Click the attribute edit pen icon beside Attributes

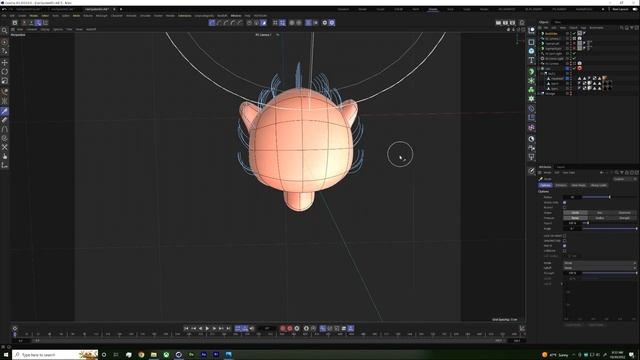(531, 171)
